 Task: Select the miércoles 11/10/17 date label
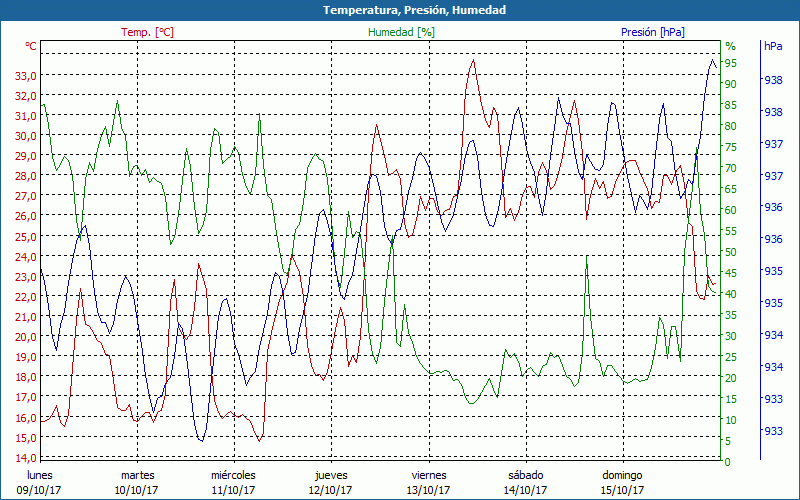point(233,482)
